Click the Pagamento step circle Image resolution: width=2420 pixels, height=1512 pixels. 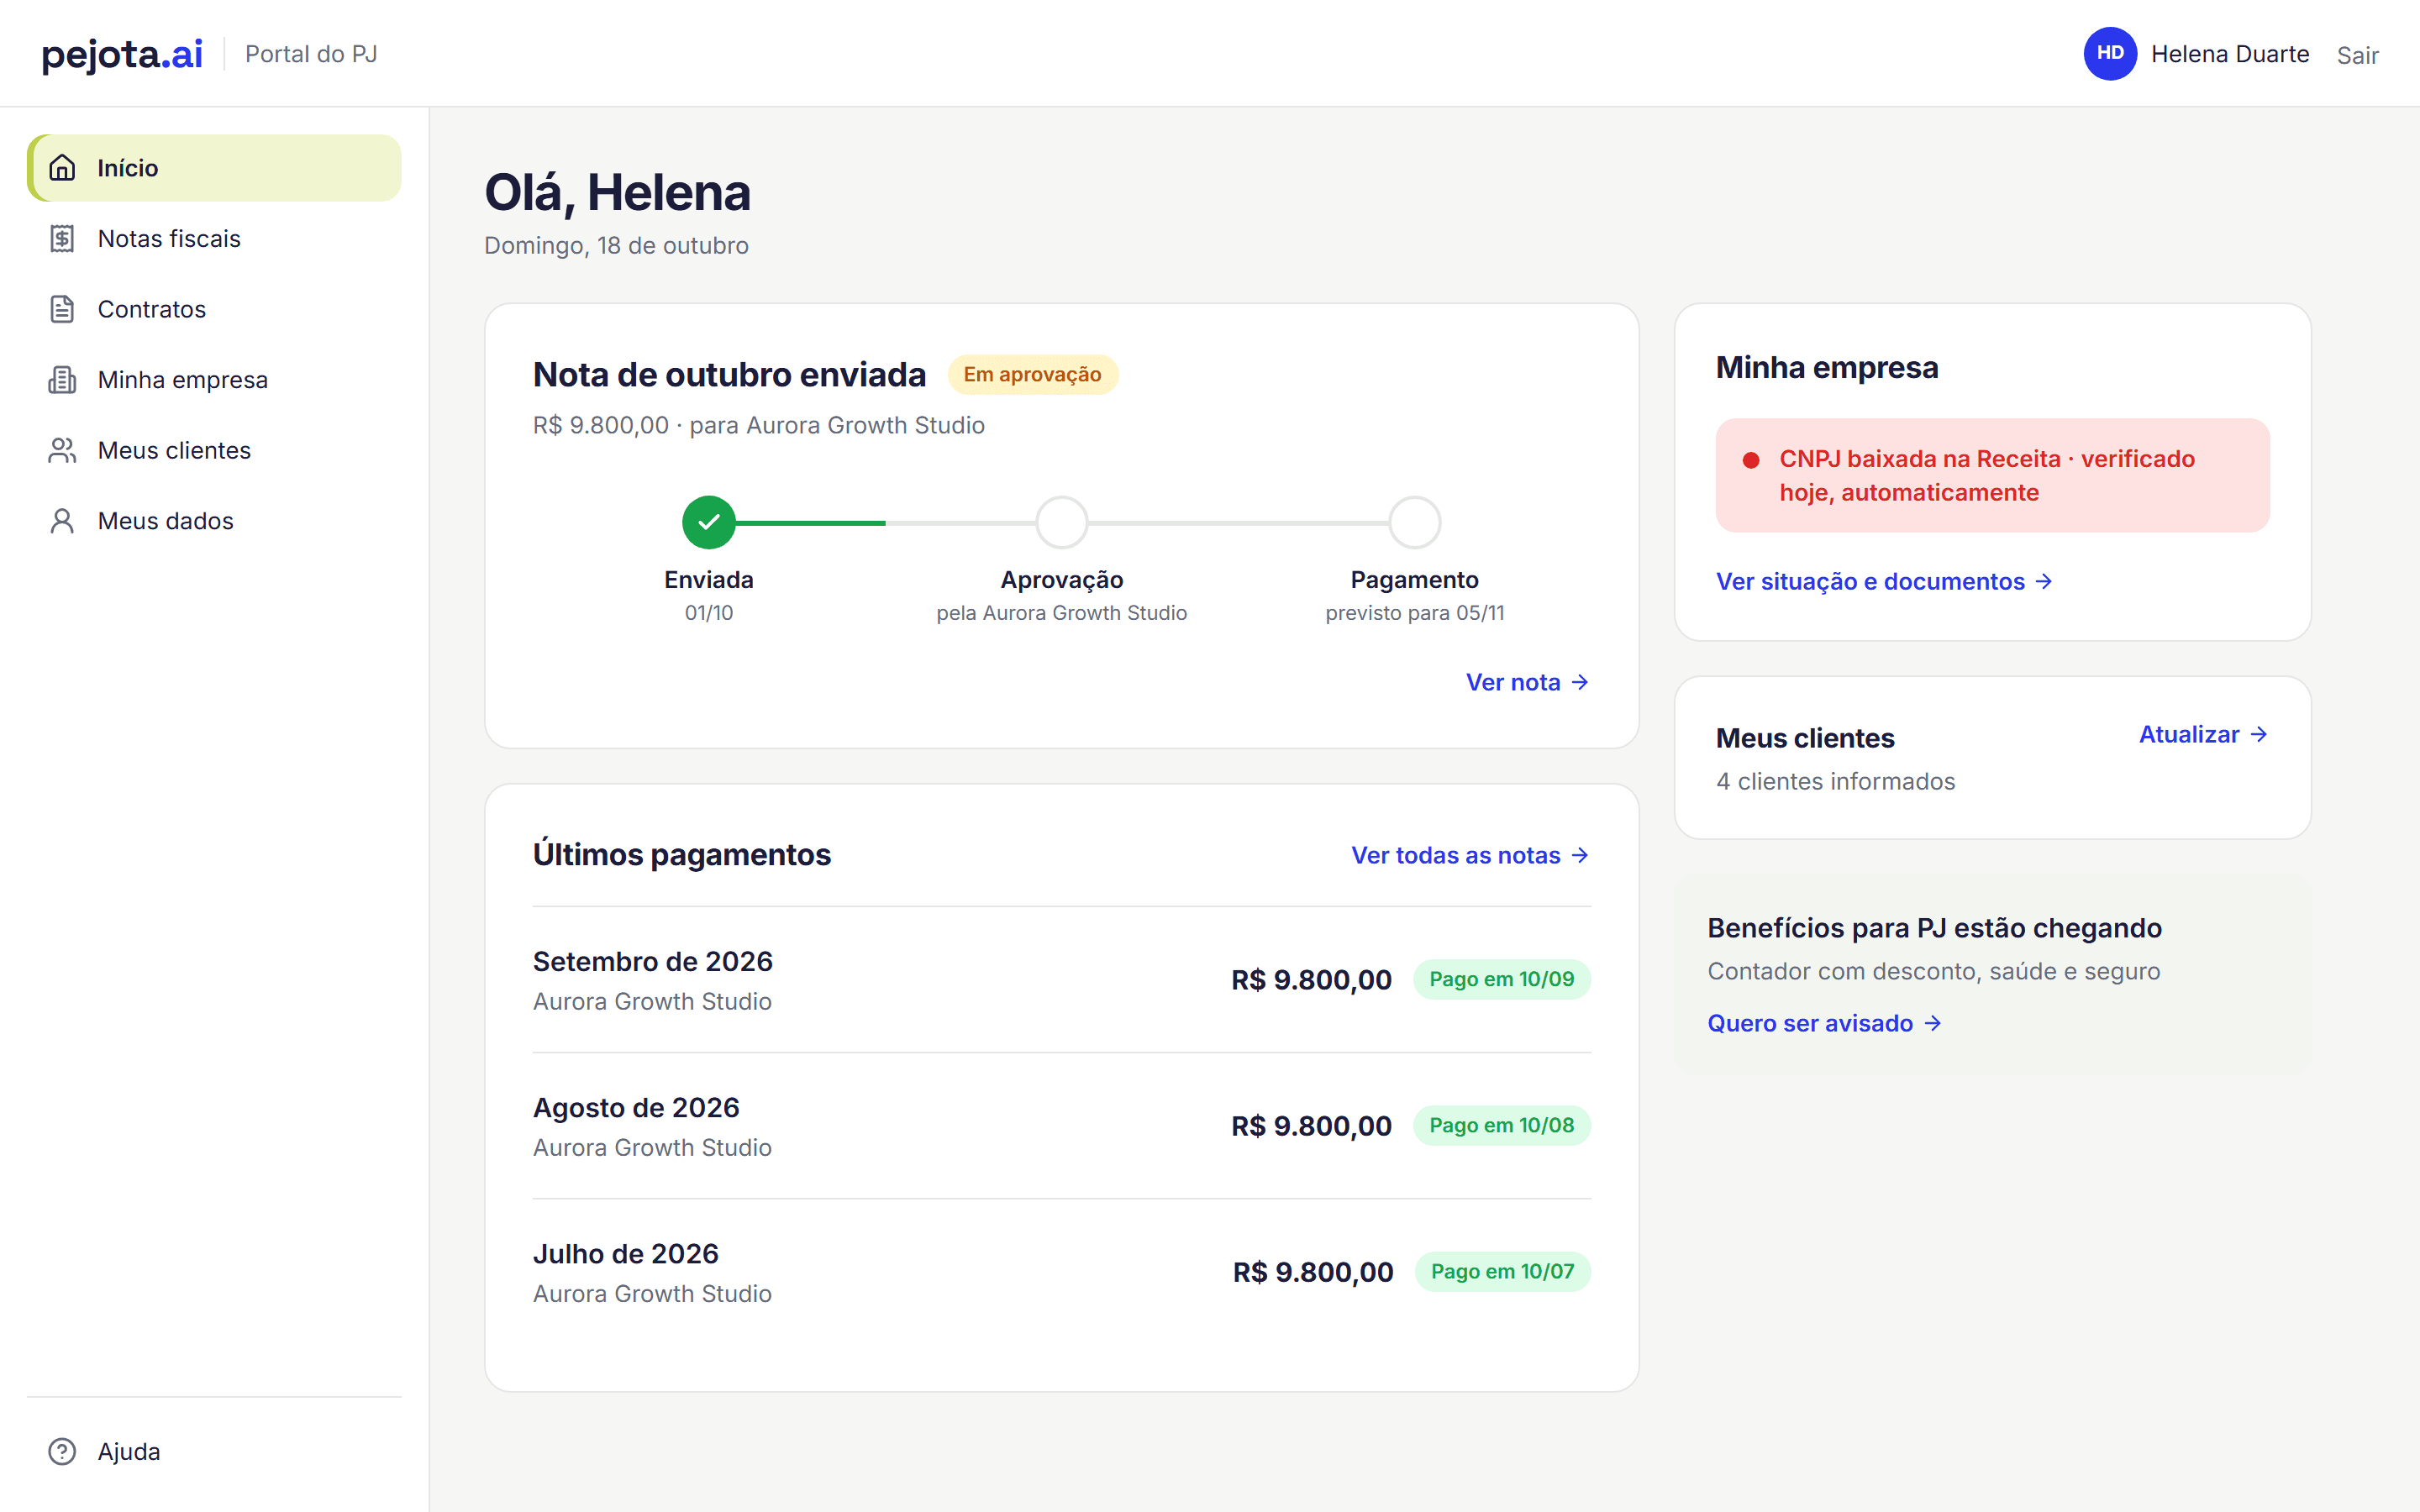point(1415,522)
